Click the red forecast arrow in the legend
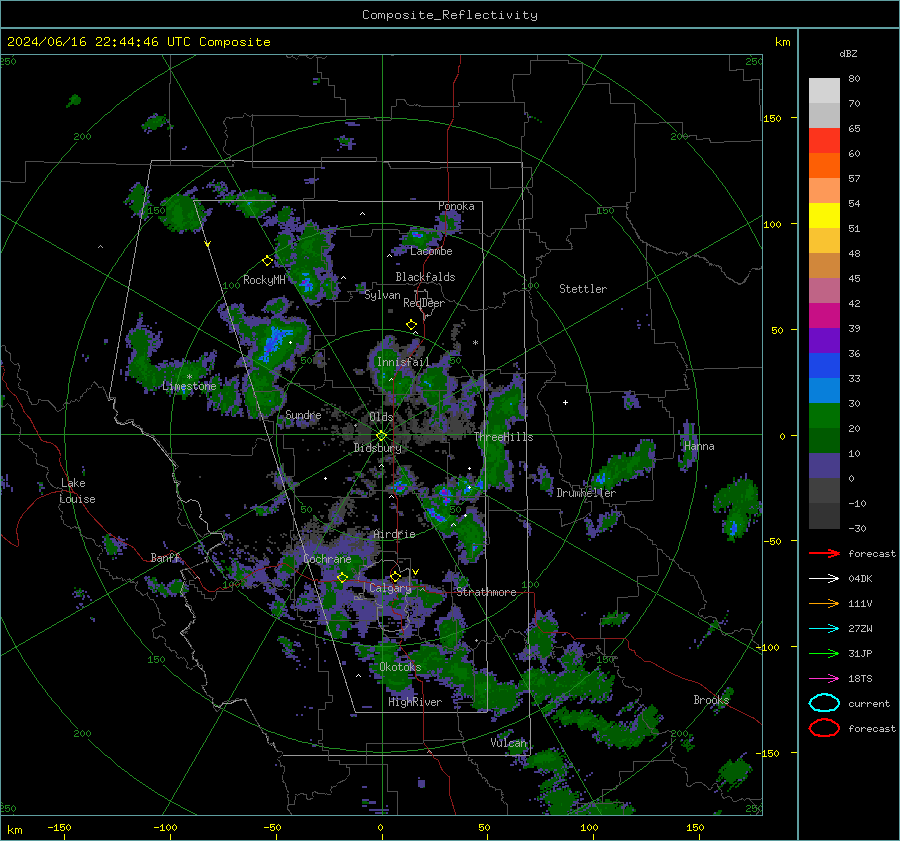 (x=824, y=553)
